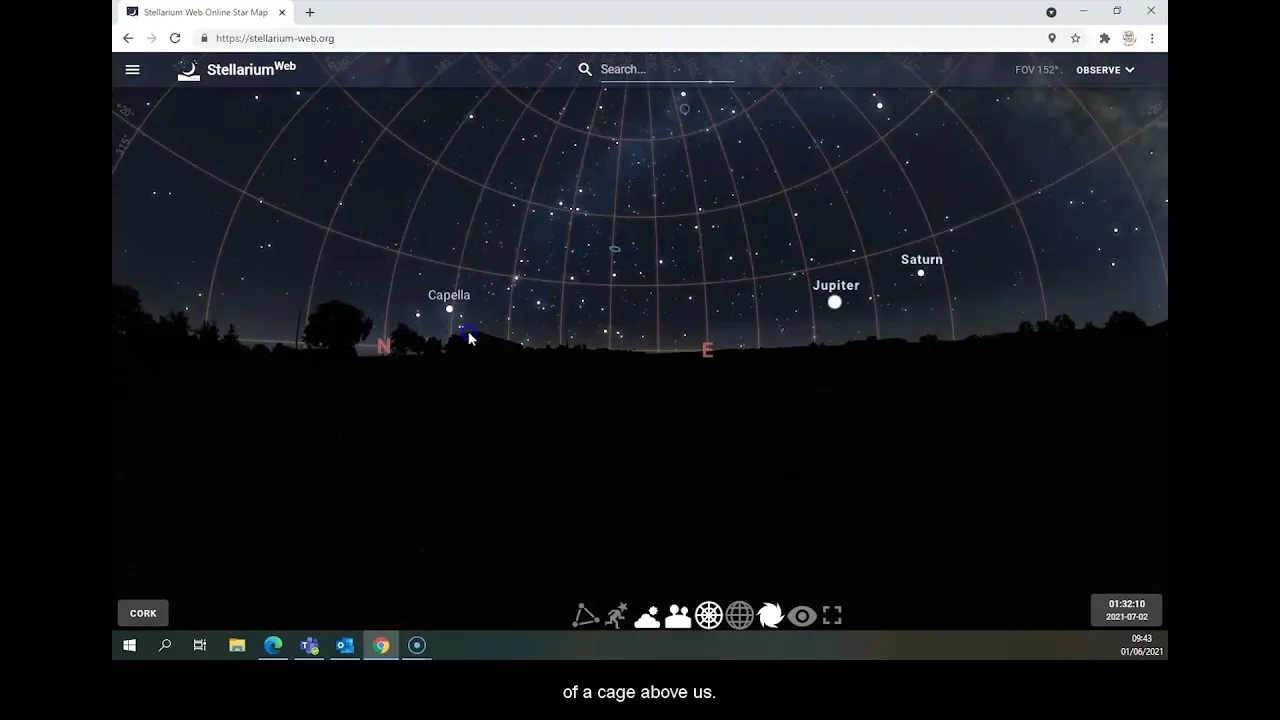Open Outlook from taskbar
The image size is (1280, 720).
[345, 646]
